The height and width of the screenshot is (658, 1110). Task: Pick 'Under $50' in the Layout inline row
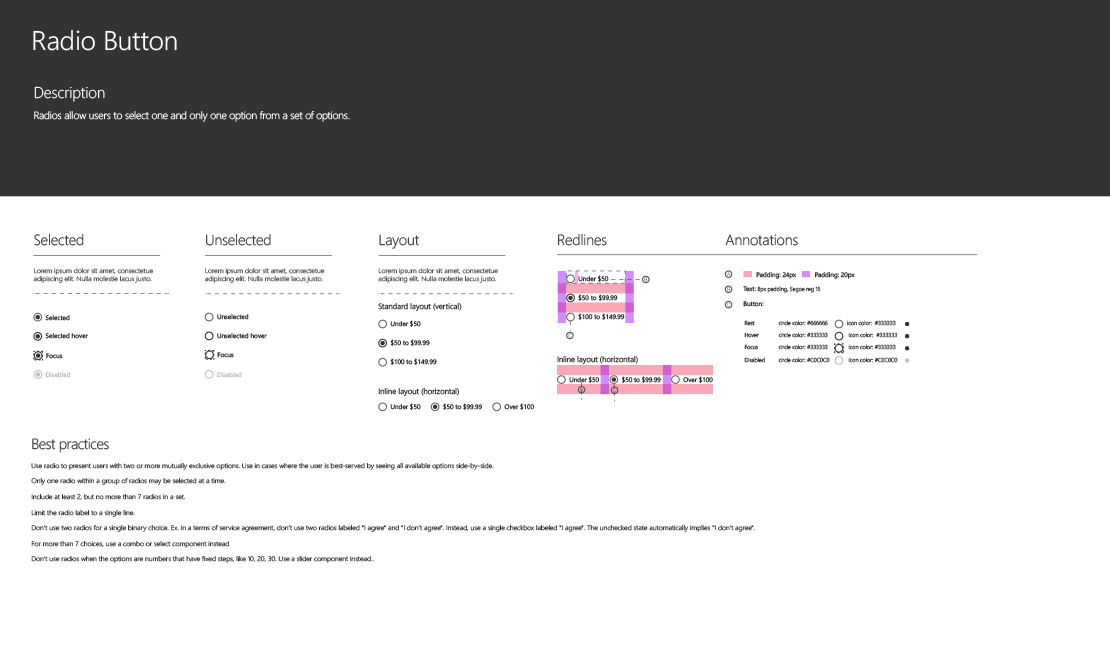(382, 407)
